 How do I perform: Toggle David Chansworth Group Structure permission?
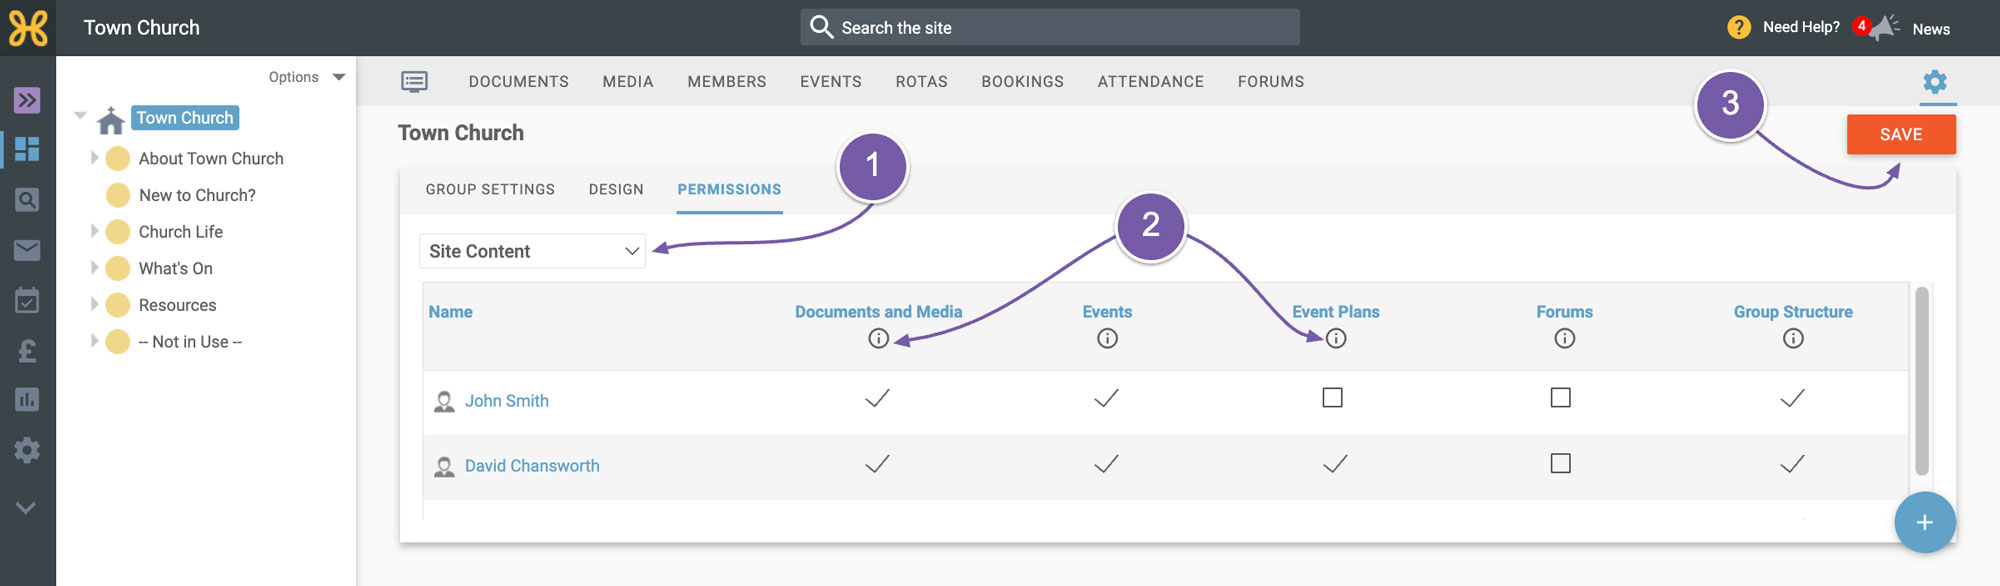point(1792,464)
